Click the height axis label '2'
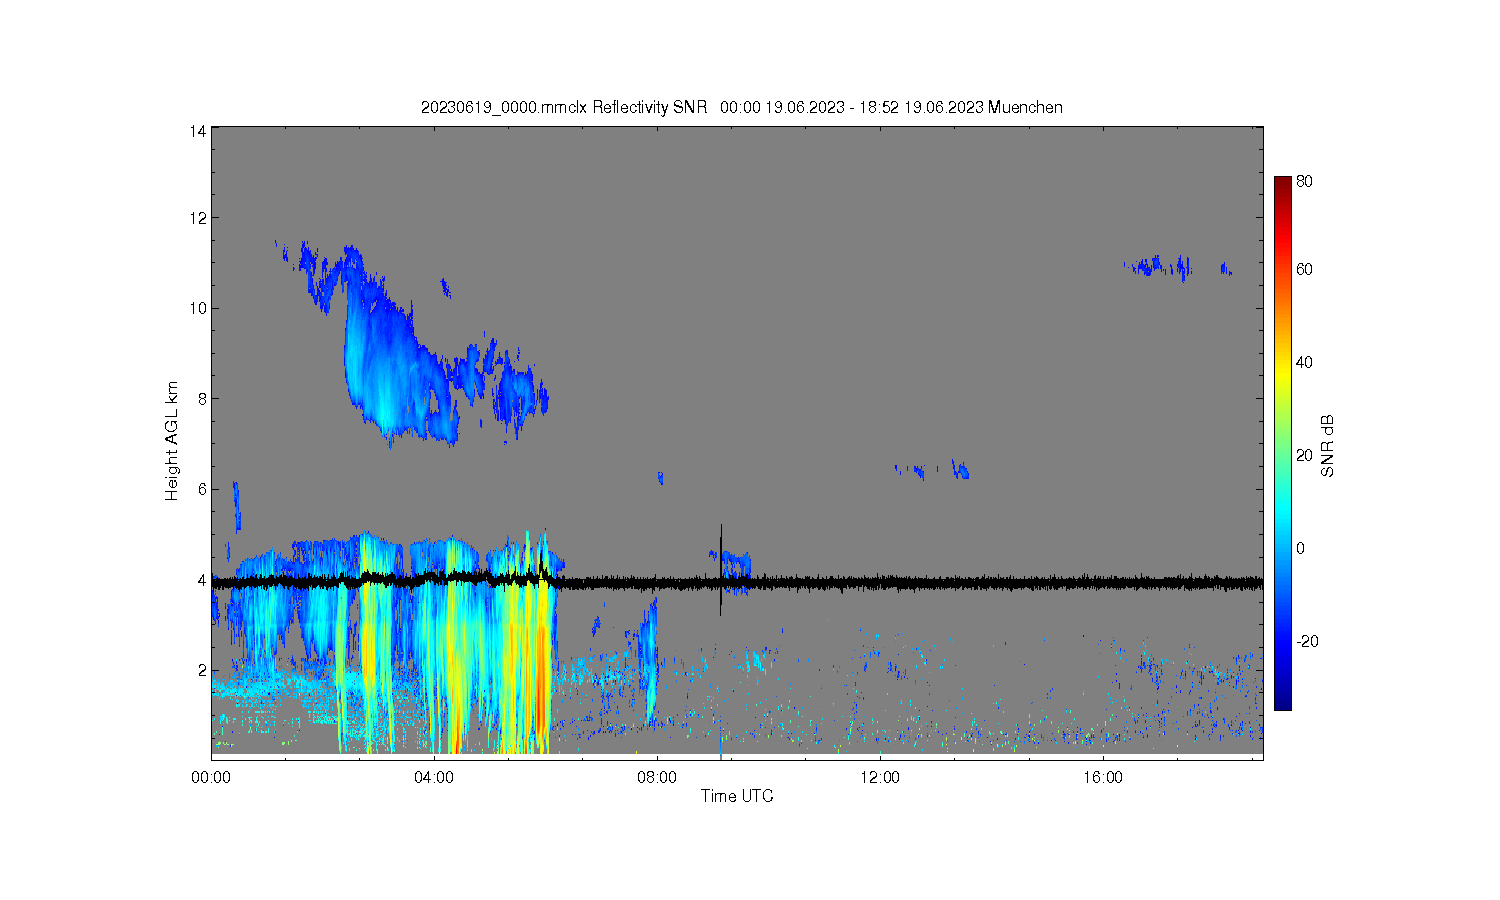The width and height of the screenshot is (1500, 900). (202, 670)
